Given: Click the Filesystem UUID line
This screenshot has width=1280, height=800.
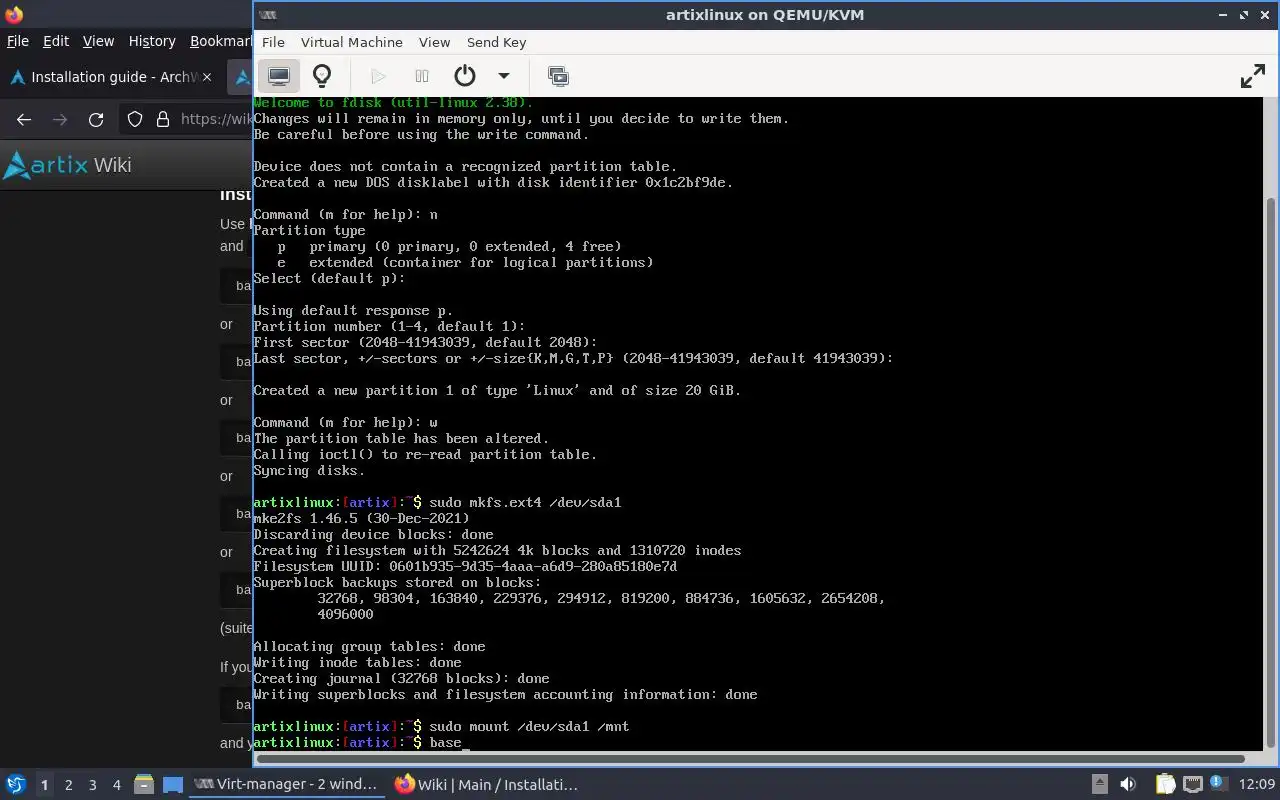Looking at the screenshot, I should click(x=465, y=566).
